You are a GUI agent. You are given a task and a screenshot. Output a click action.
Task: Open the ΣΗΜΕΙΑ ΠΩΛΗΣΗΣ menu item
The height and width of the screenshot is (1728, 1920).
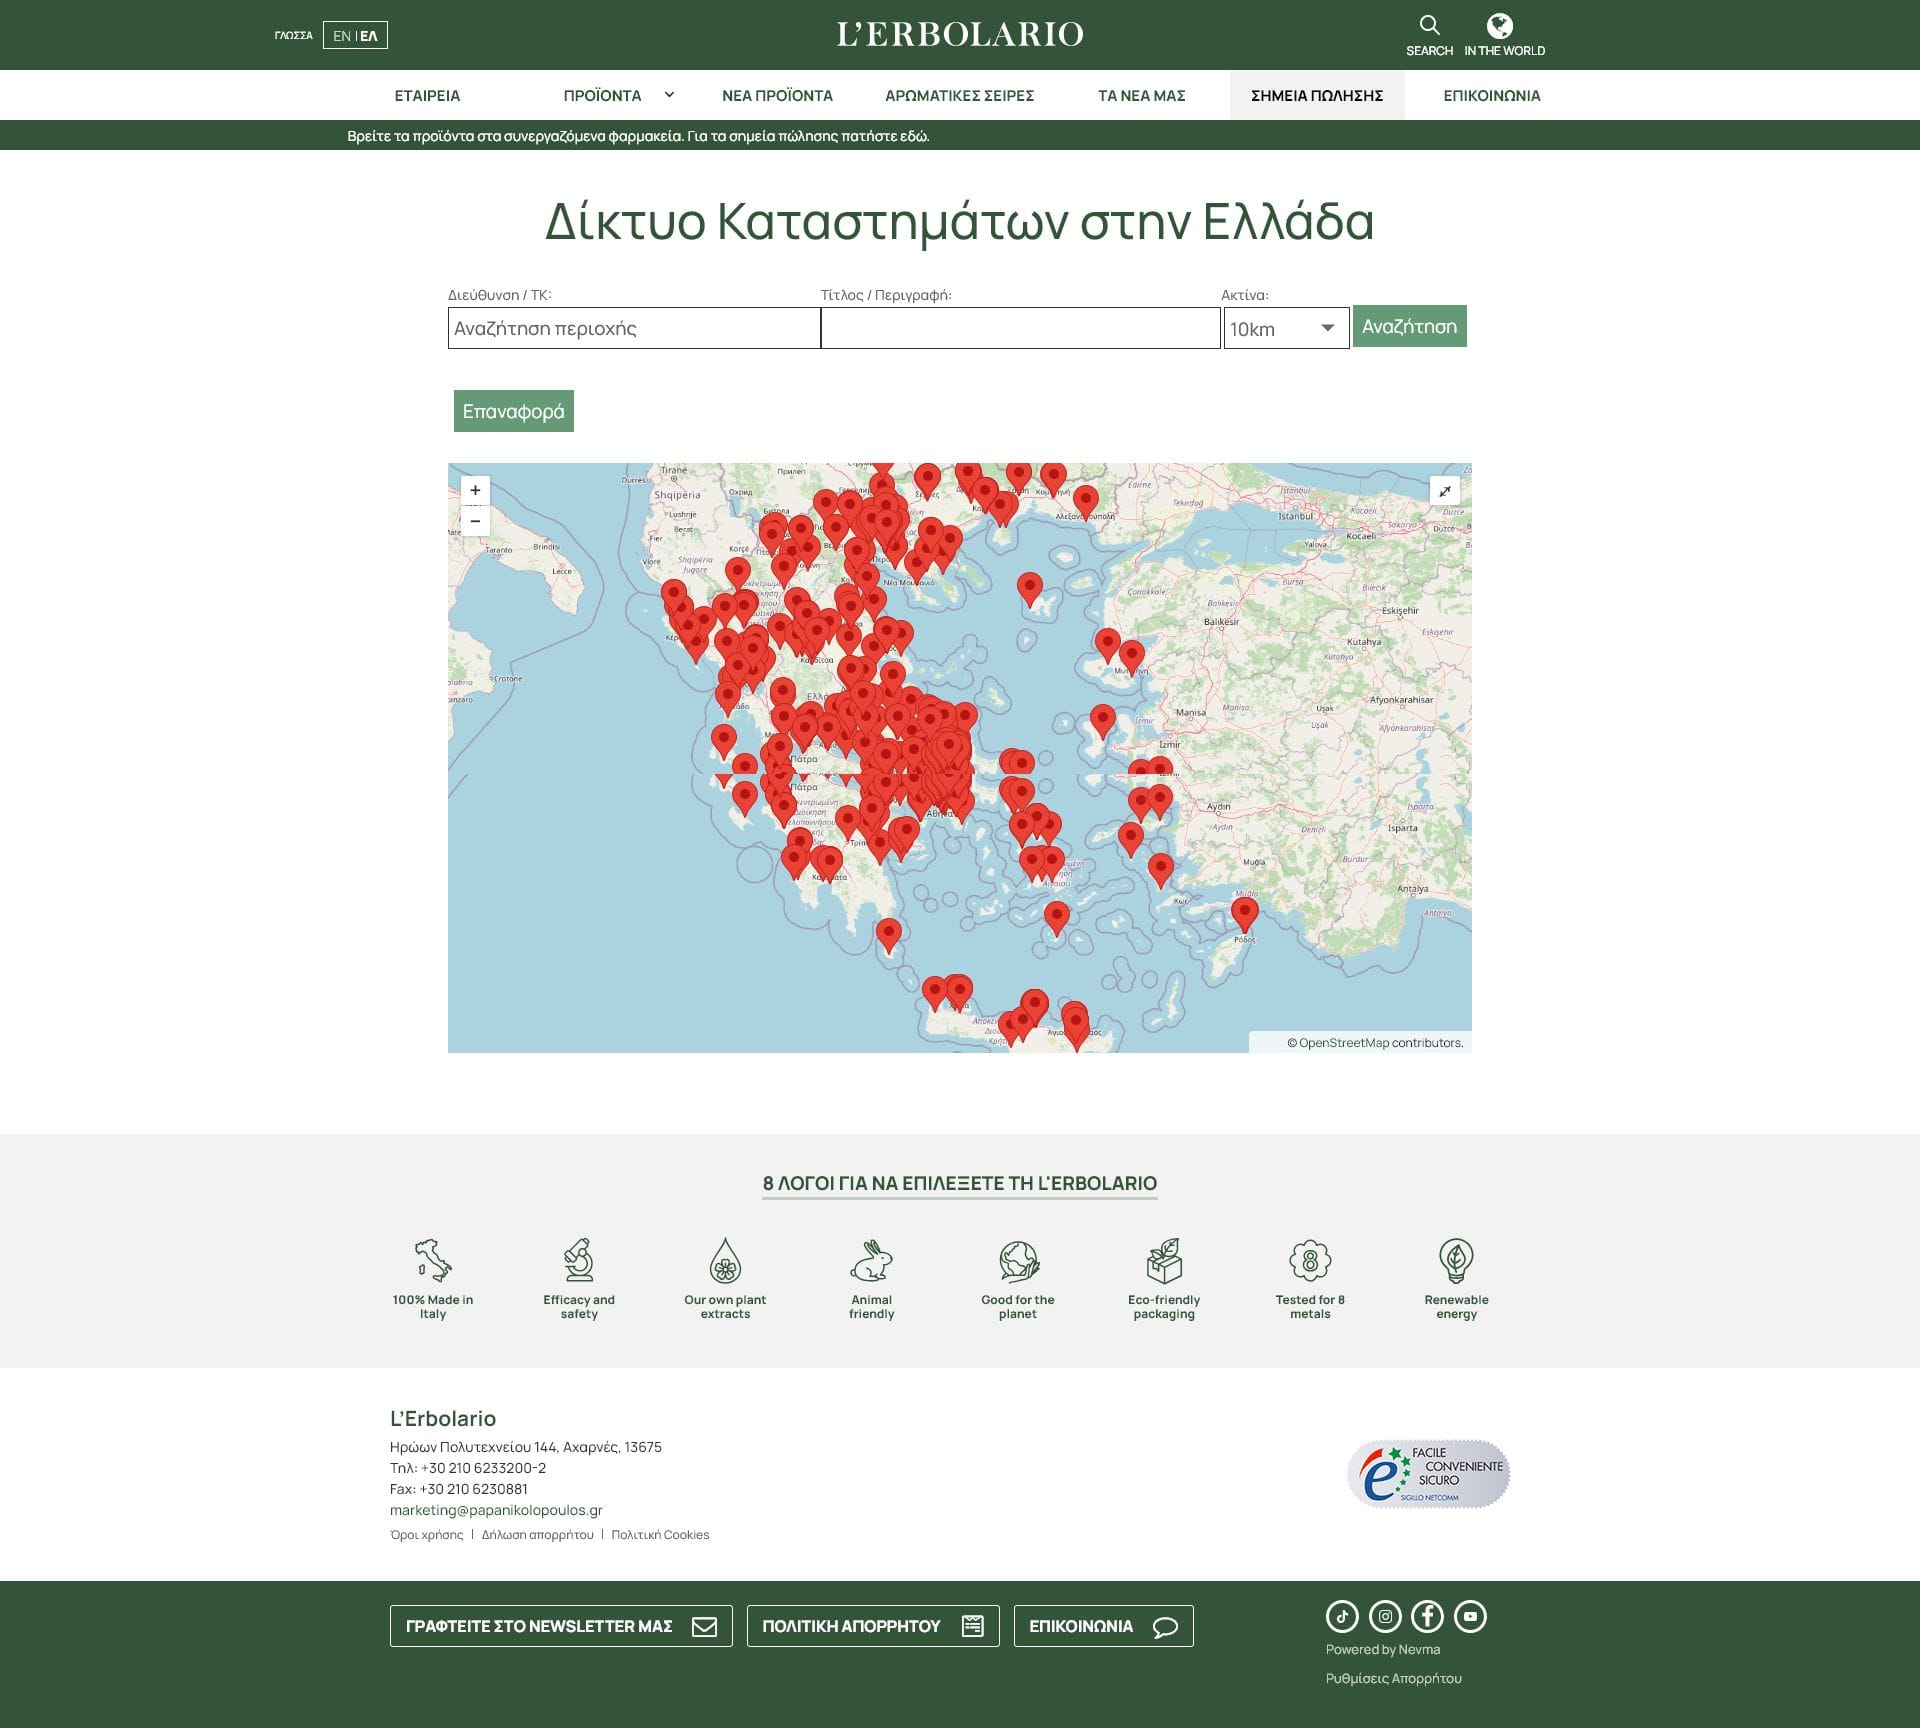[x=1316, y=96]
